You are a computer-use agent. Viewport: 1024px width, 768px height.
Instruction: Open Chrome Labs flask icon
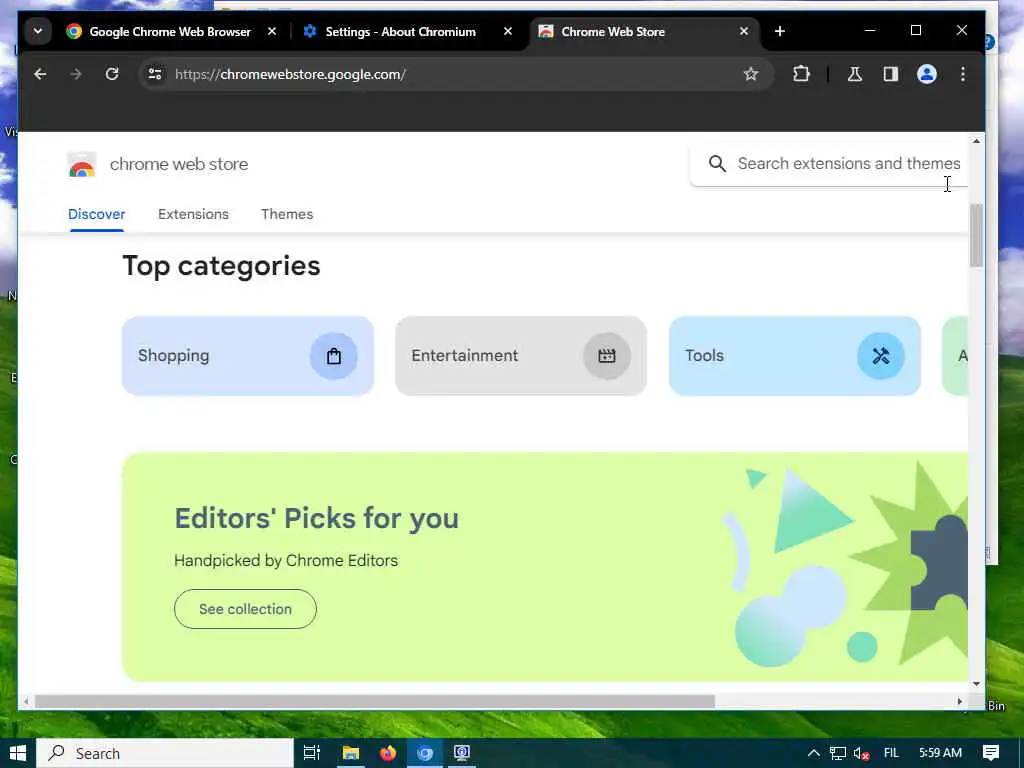[855, 74]
